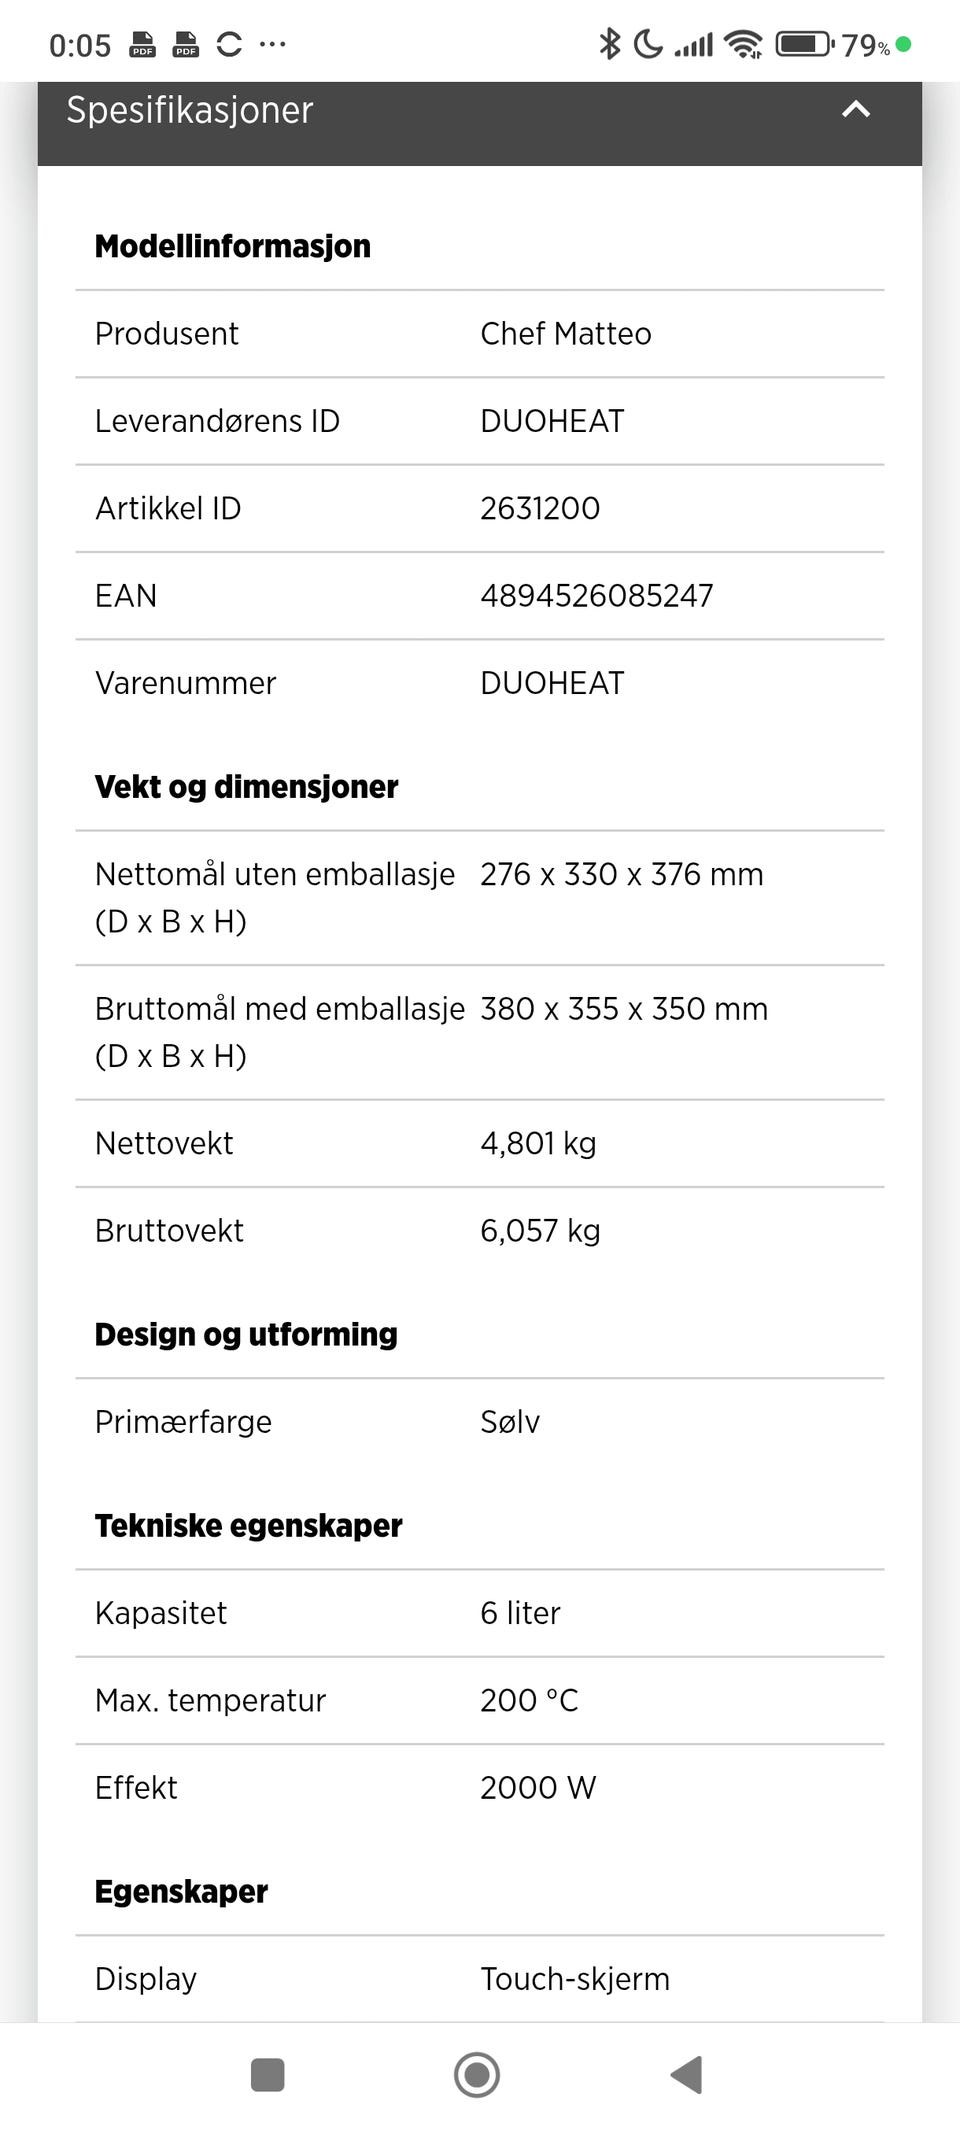Image resolution: width=960 pixels, height=2134 pixels.
Task: Tap the status bar clock
Action: (x=80, y=45)
